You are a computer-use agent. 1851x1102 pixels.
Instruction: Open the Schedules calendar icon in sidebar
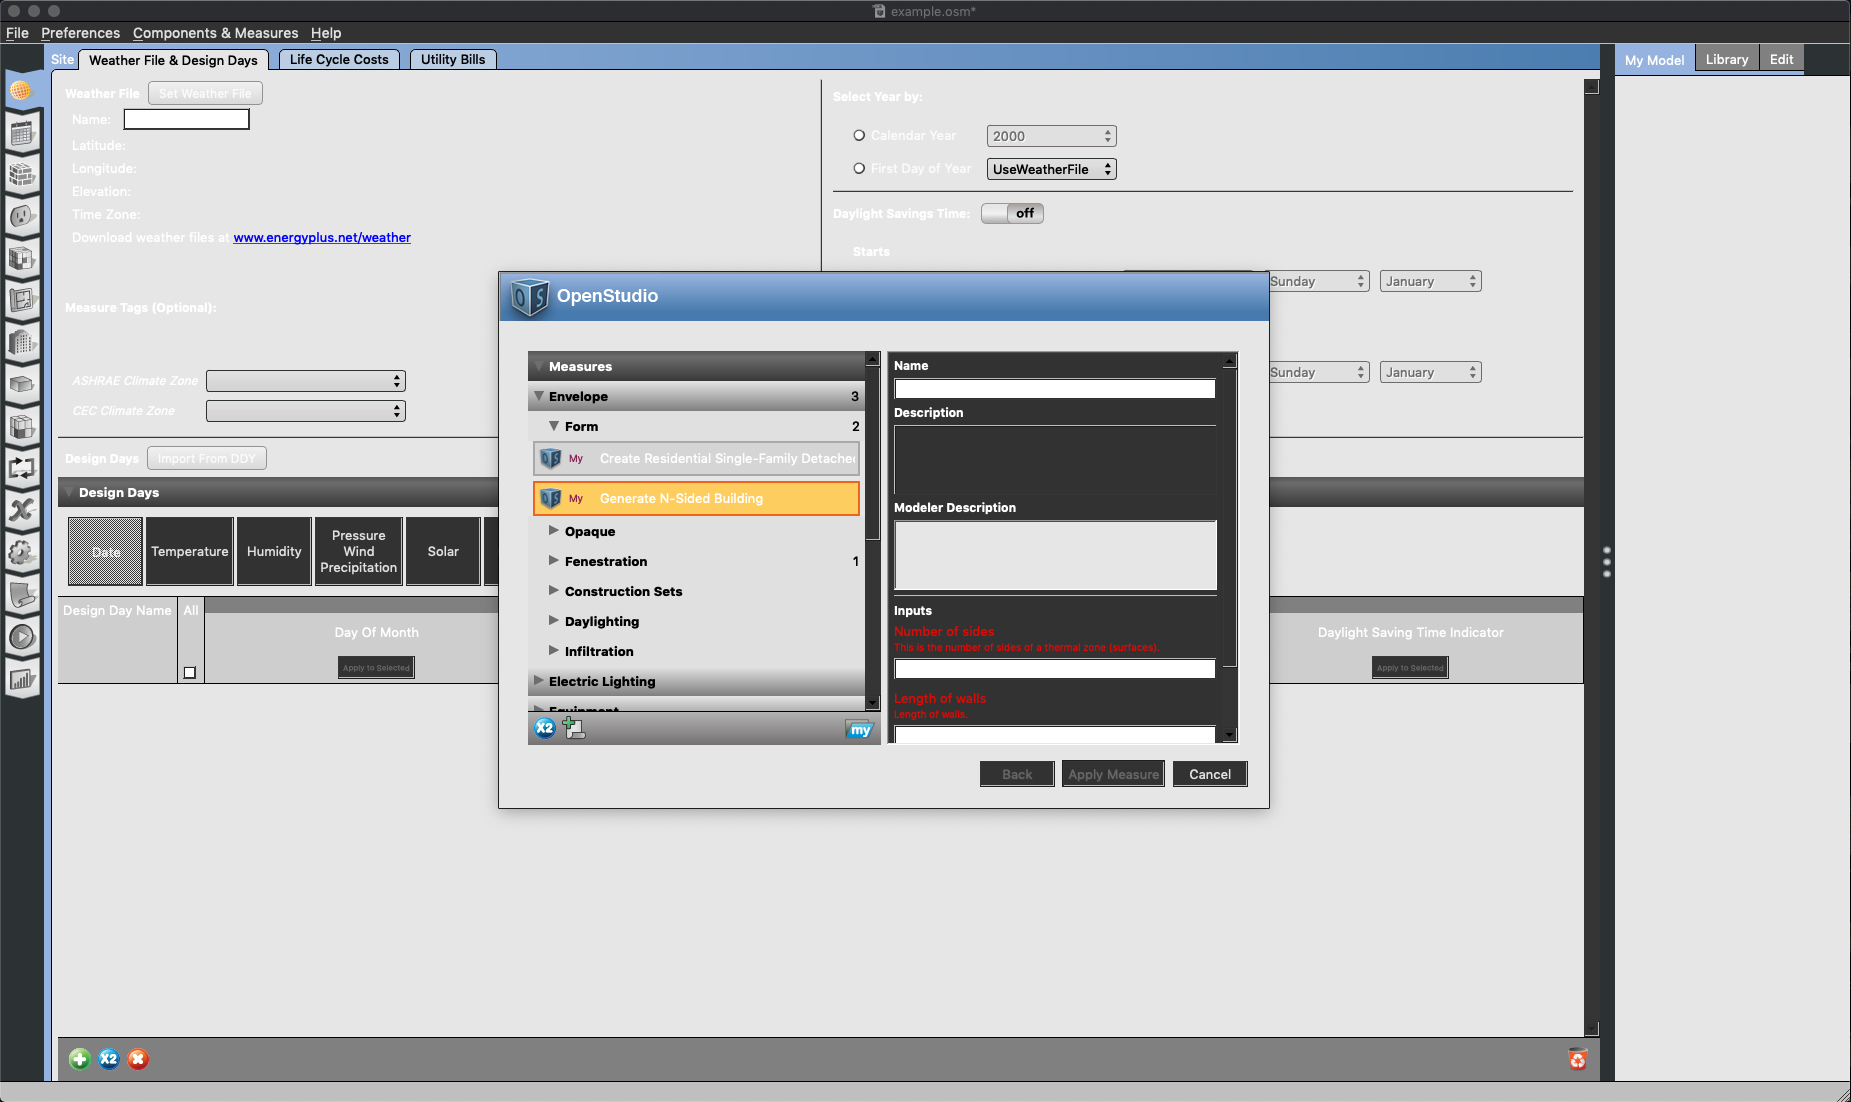point(21,133)
